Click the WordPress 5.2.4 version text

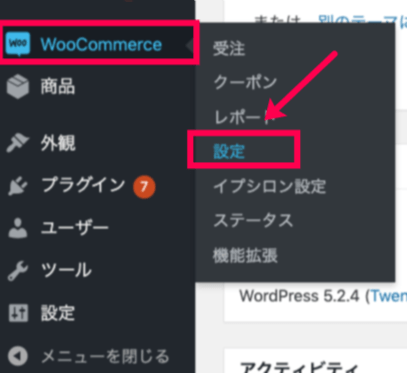pyautogui.click(x=299, y=296)
